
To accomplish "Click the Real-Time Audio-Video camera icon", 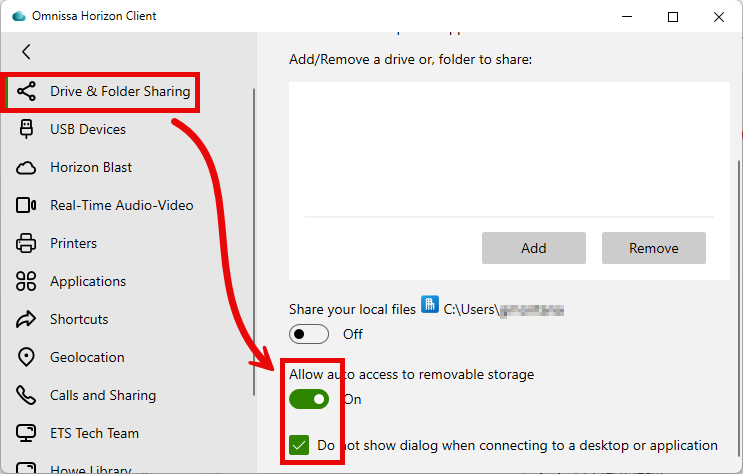I will pyautogui.click(x=27, y=205).
